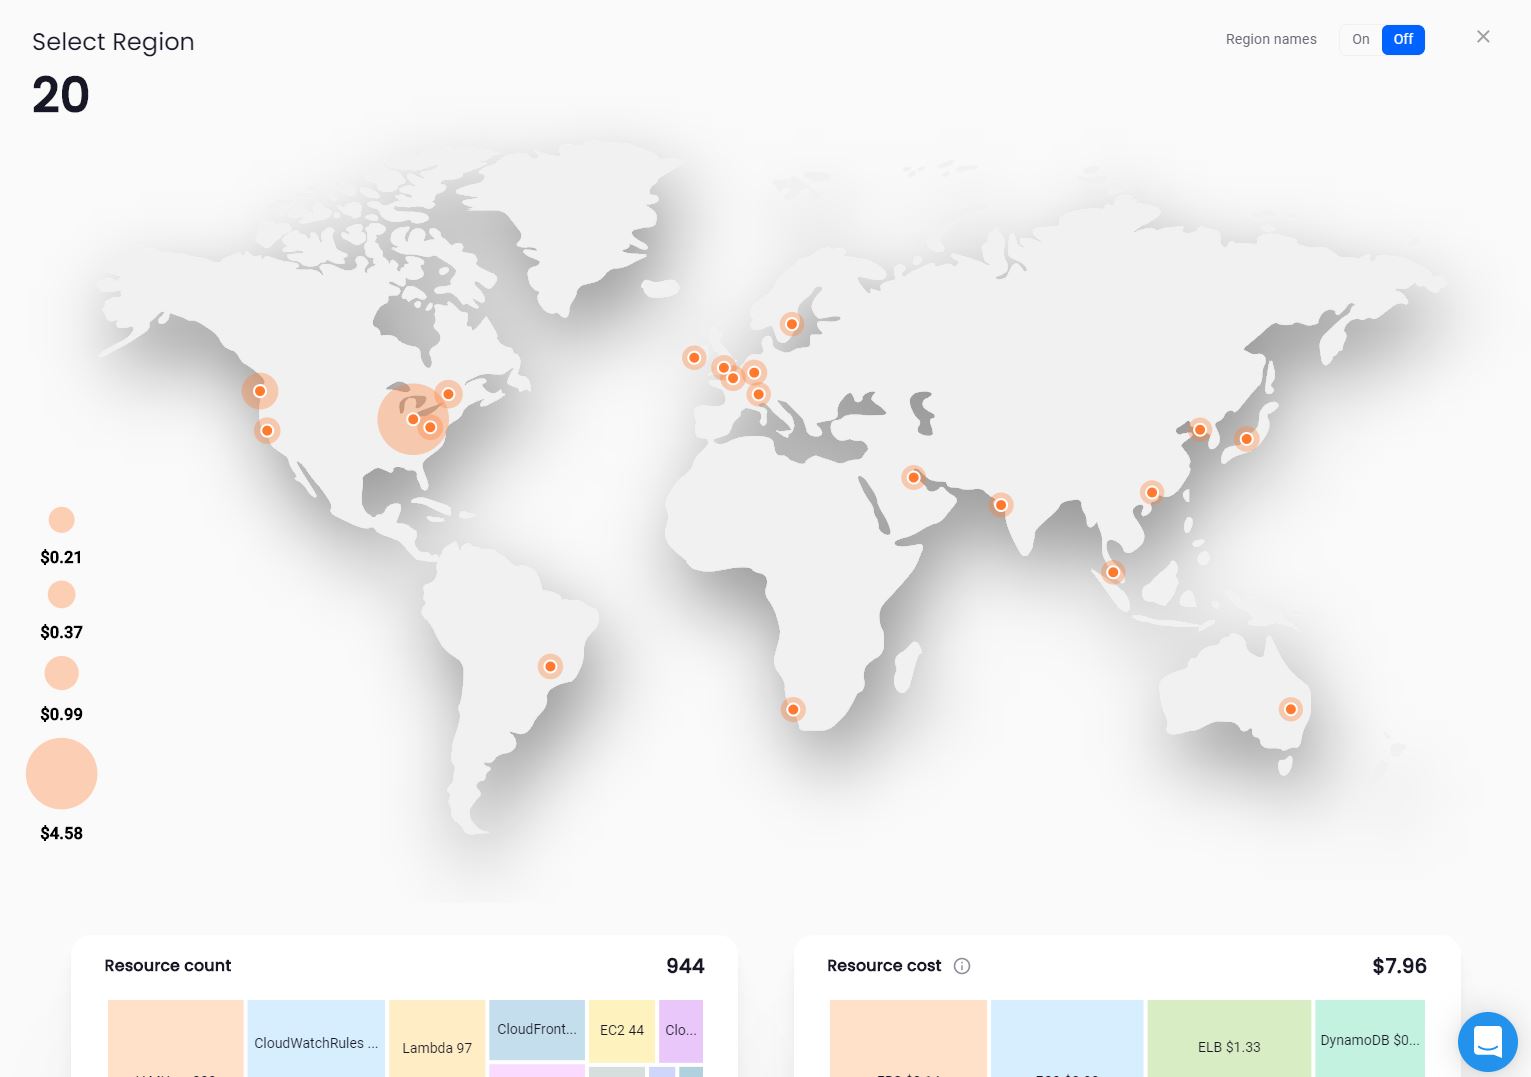Select the Canada Montreal region marker

click(448, 394)
